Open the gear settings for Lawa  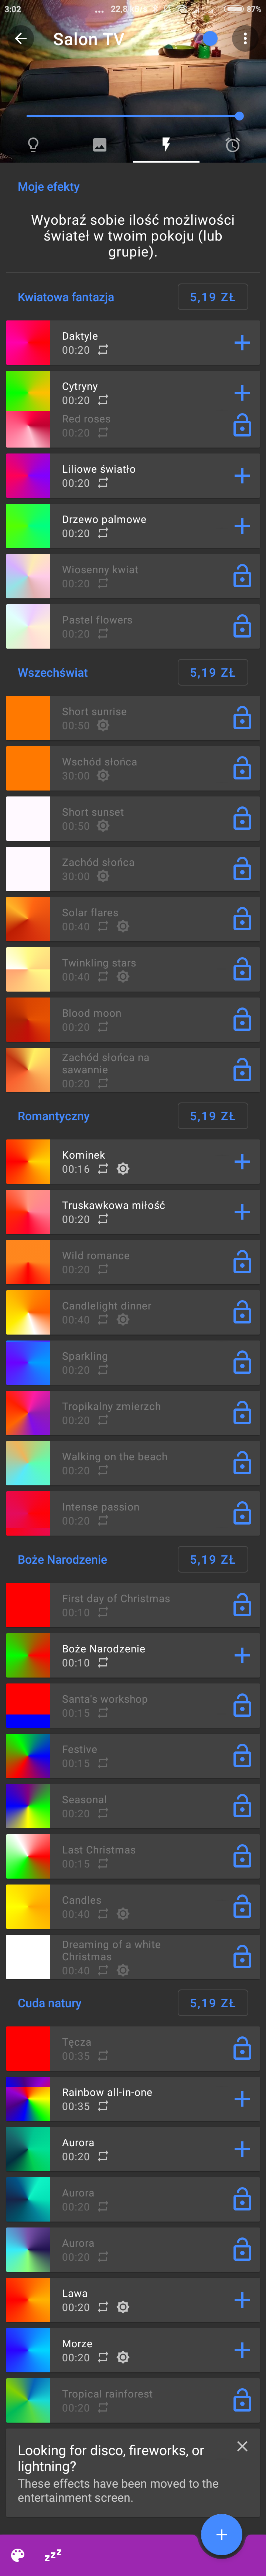point(123,2307)
